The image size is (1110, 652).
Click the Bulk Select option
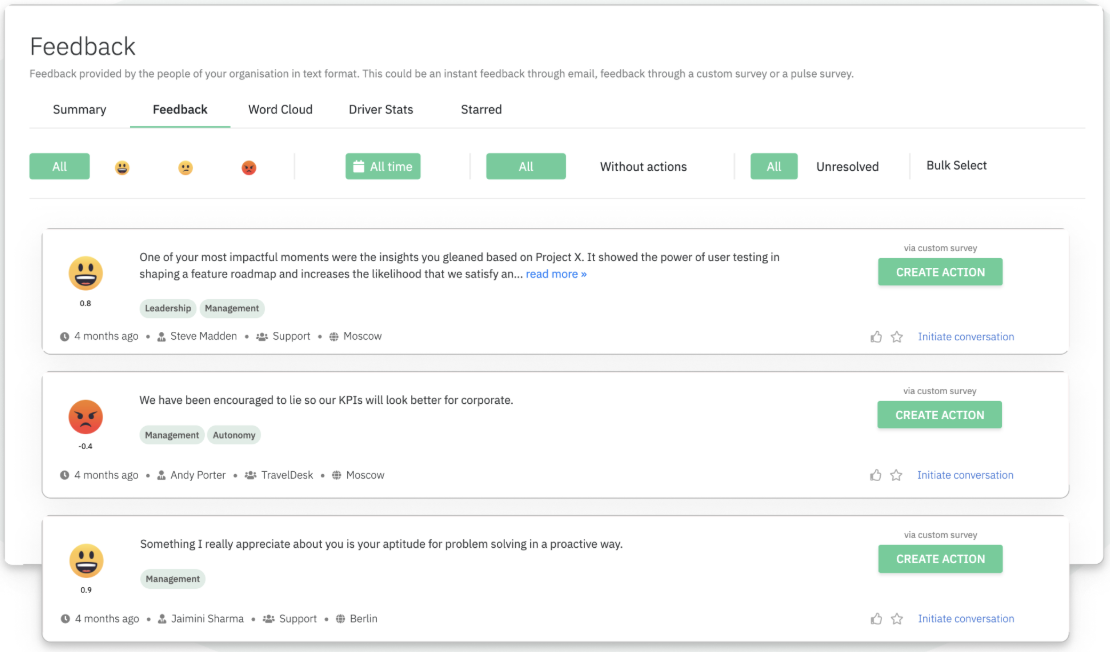point(956,166)
